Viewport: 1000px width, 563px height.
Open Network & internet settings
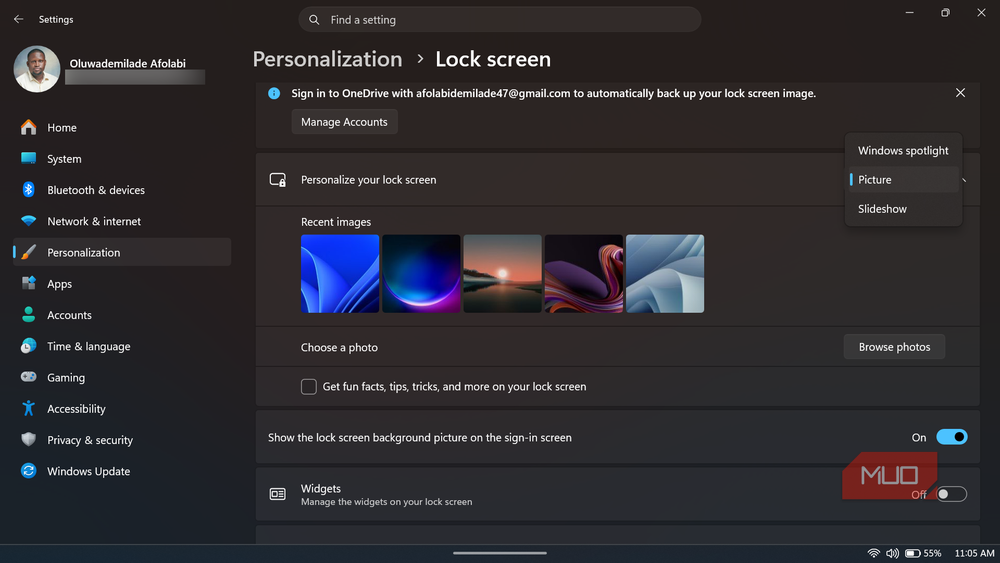tap(122, 221)
